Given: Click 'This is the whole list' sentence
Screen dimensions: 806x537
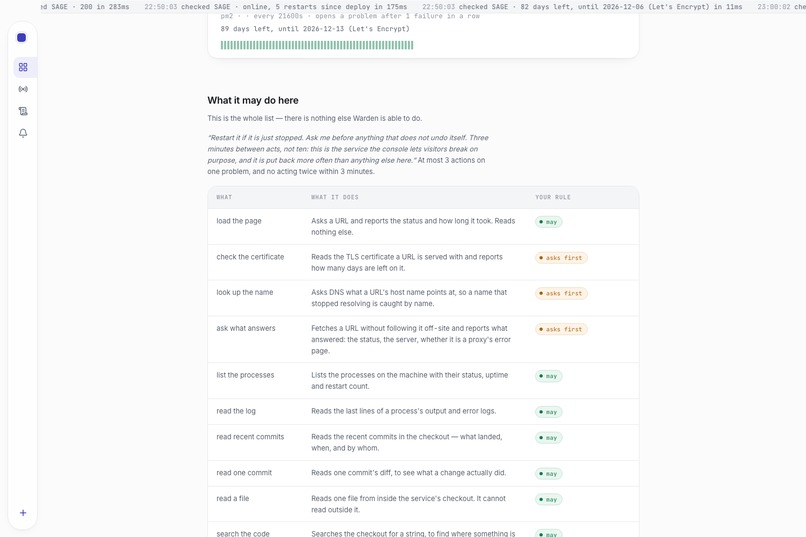Looking at the screenshot, I should (315, 118).
